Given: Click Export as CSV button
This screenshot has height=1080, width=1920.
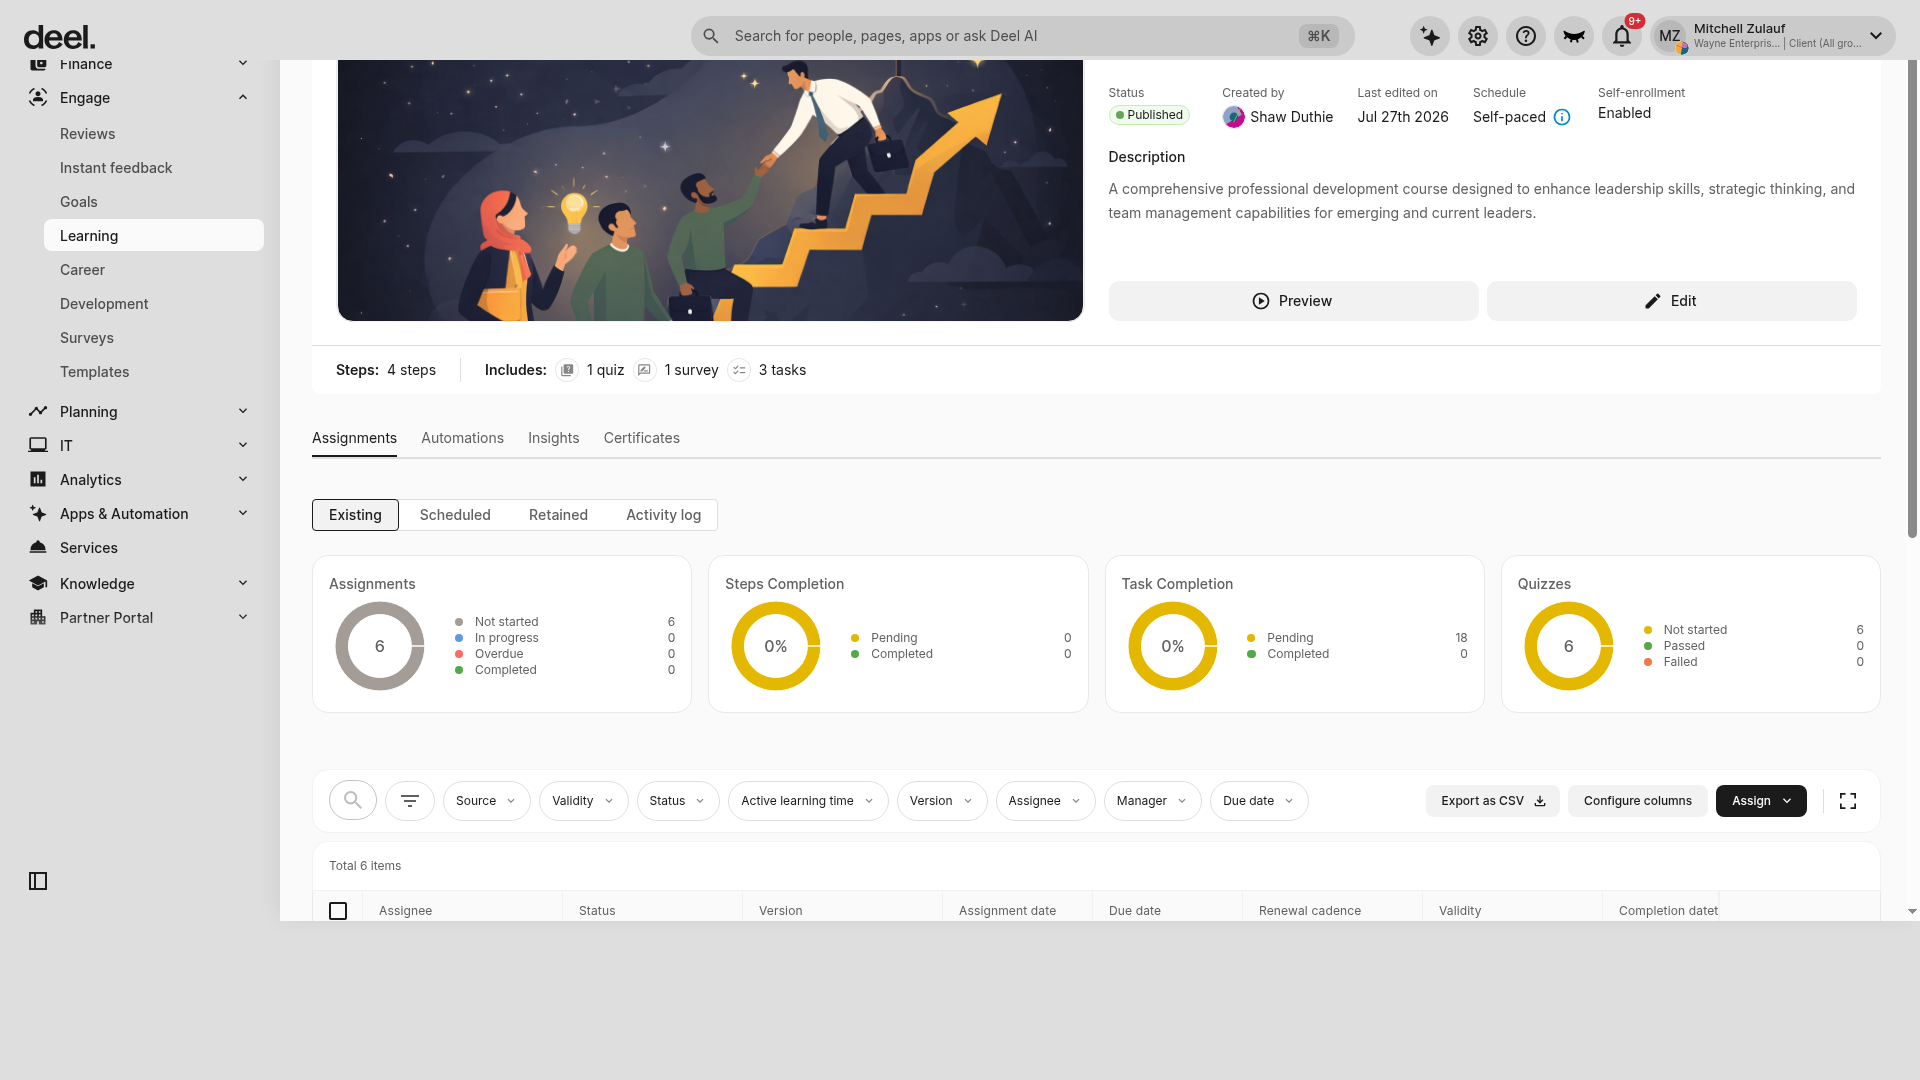Looking at the screenshot, I should pyautogui.click(x=1492, y=801).
